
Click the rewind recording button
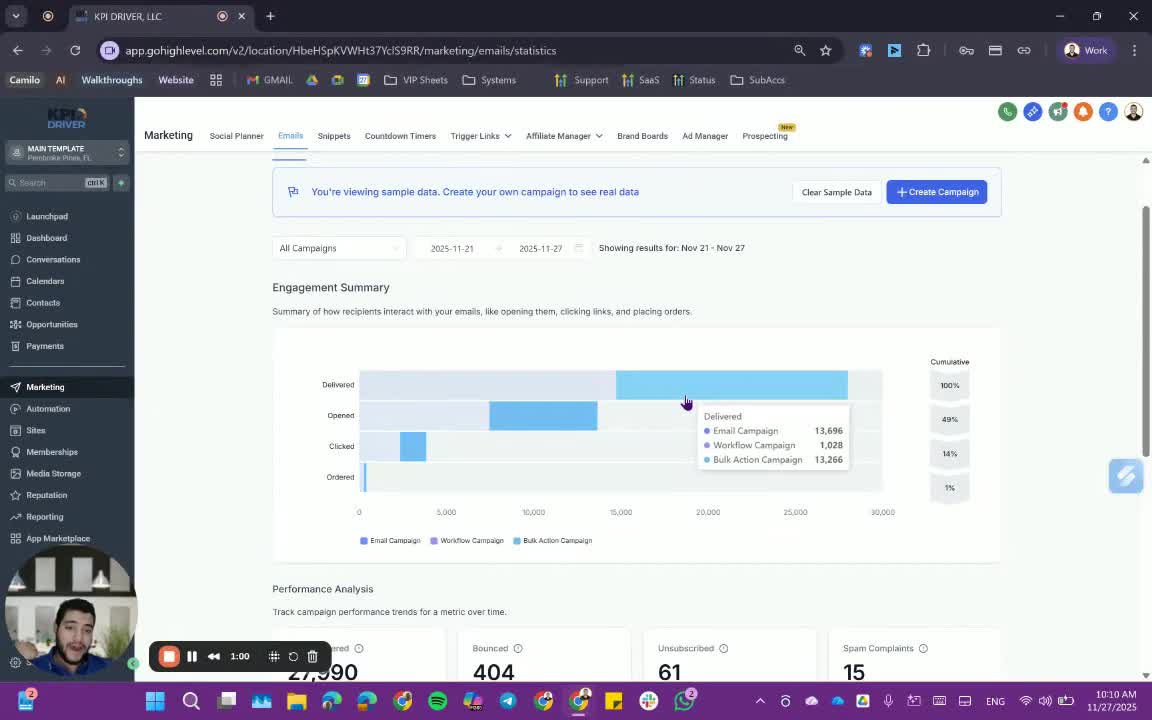click(x=214, y=657)
